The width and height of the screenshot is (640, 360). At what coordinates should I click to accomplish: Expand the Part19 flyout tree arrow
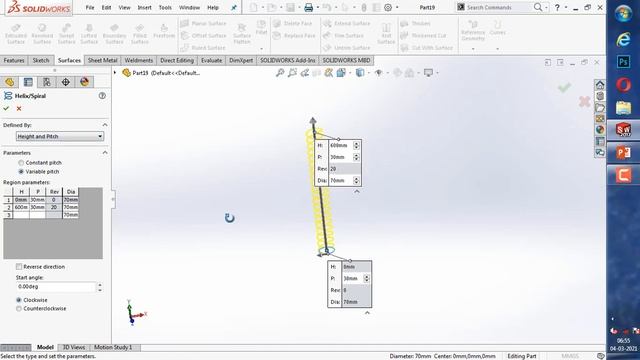[115, 73]
